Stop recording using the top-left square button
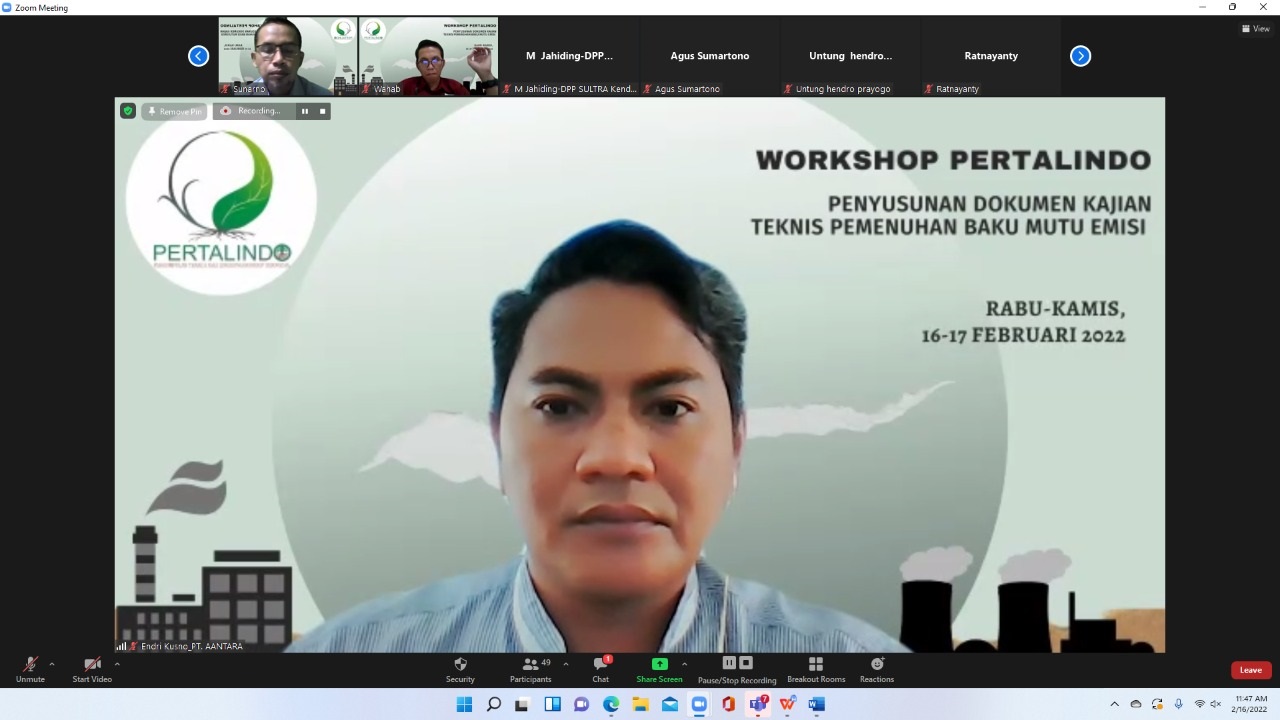The height and width of the screenshot is (720, 1280). [322, 111]
